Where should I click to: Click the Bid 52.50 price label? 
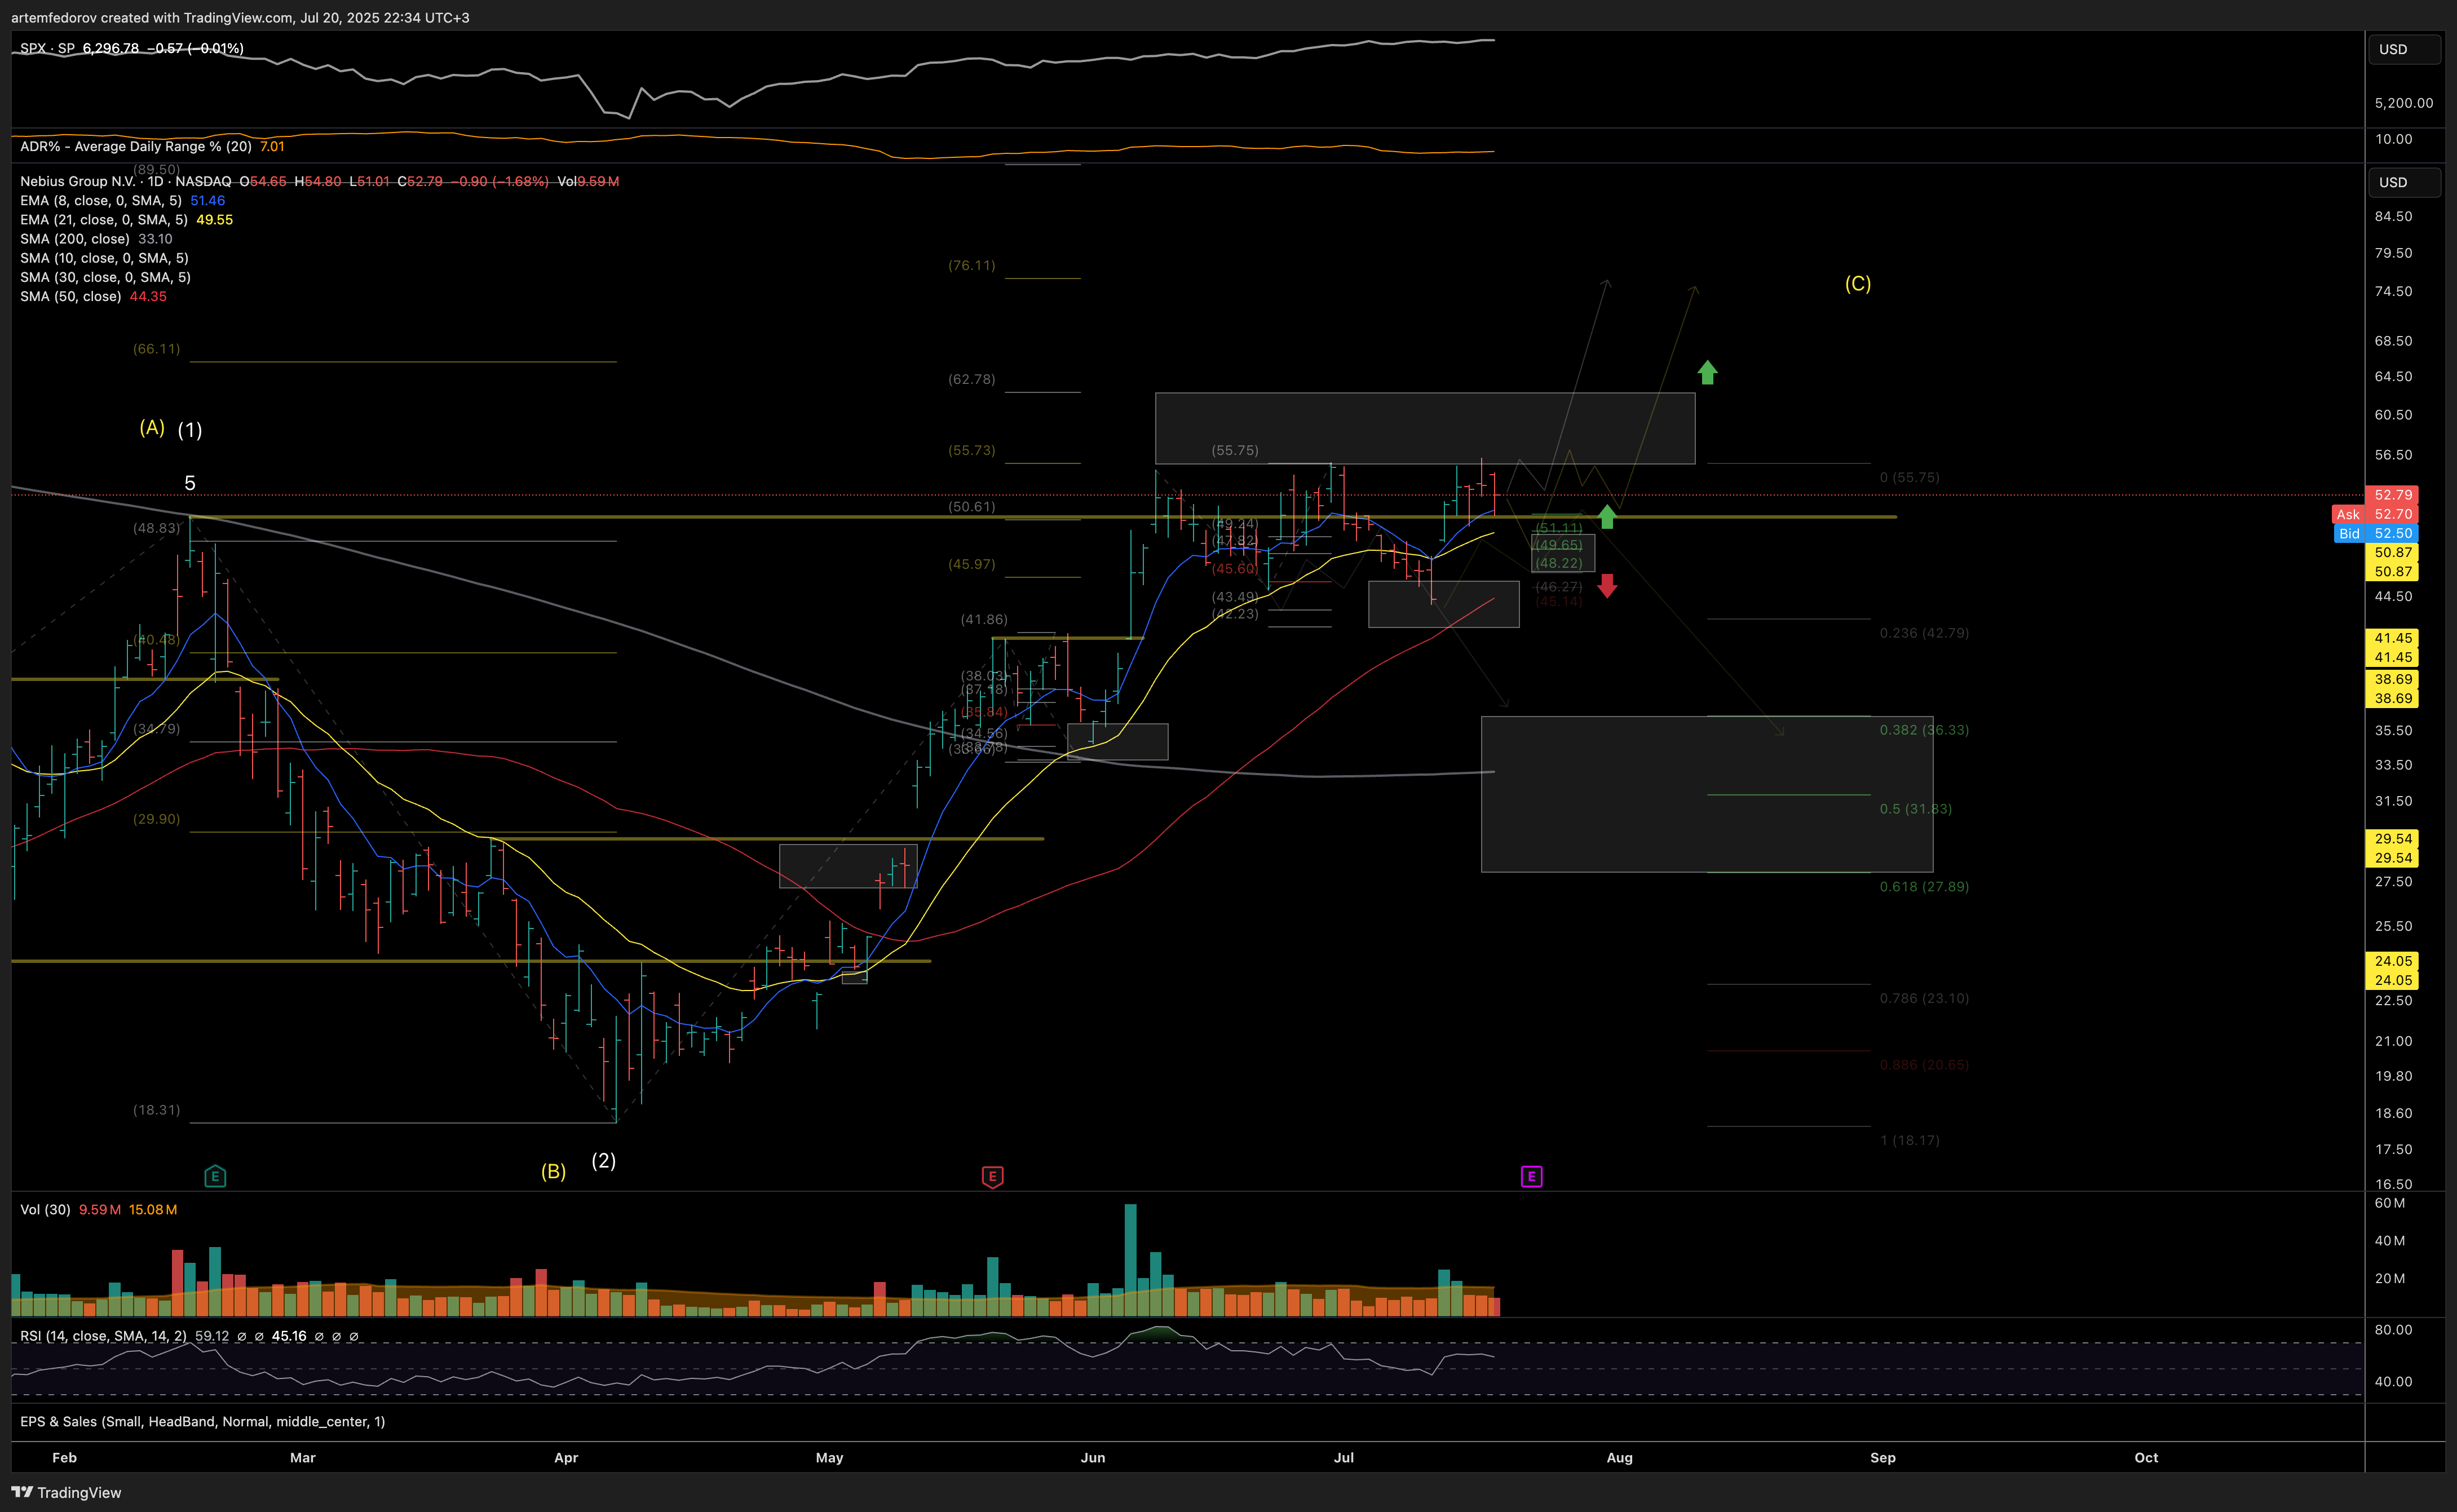[2376, 533]
